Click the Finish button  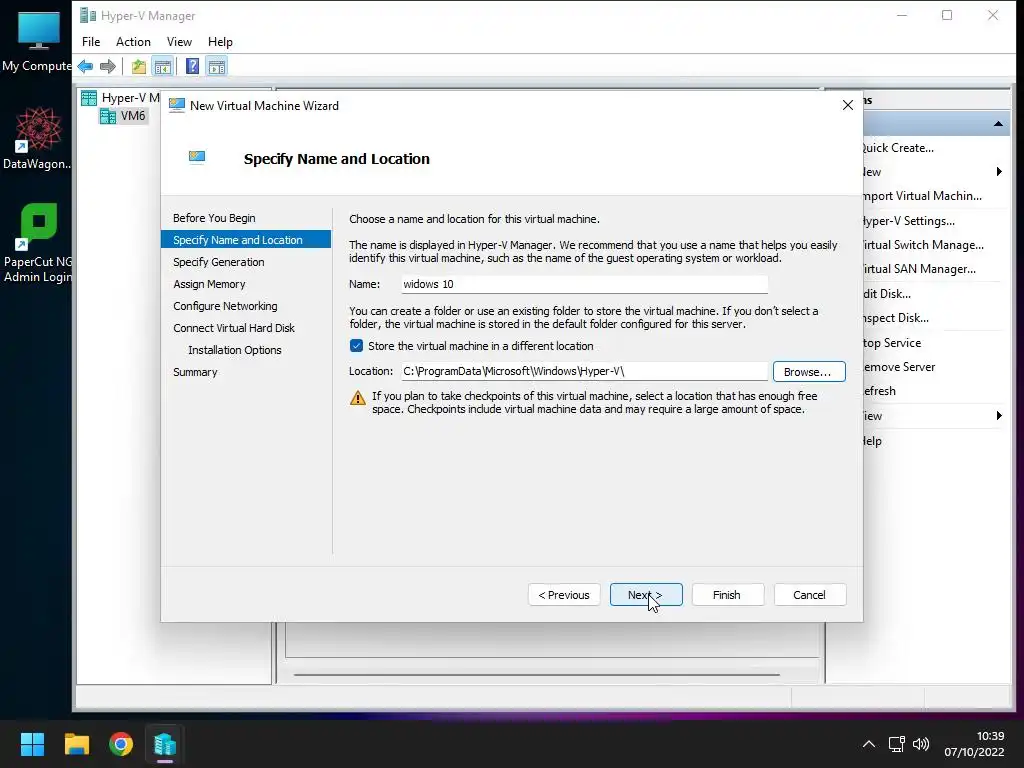tap(728, 595)
